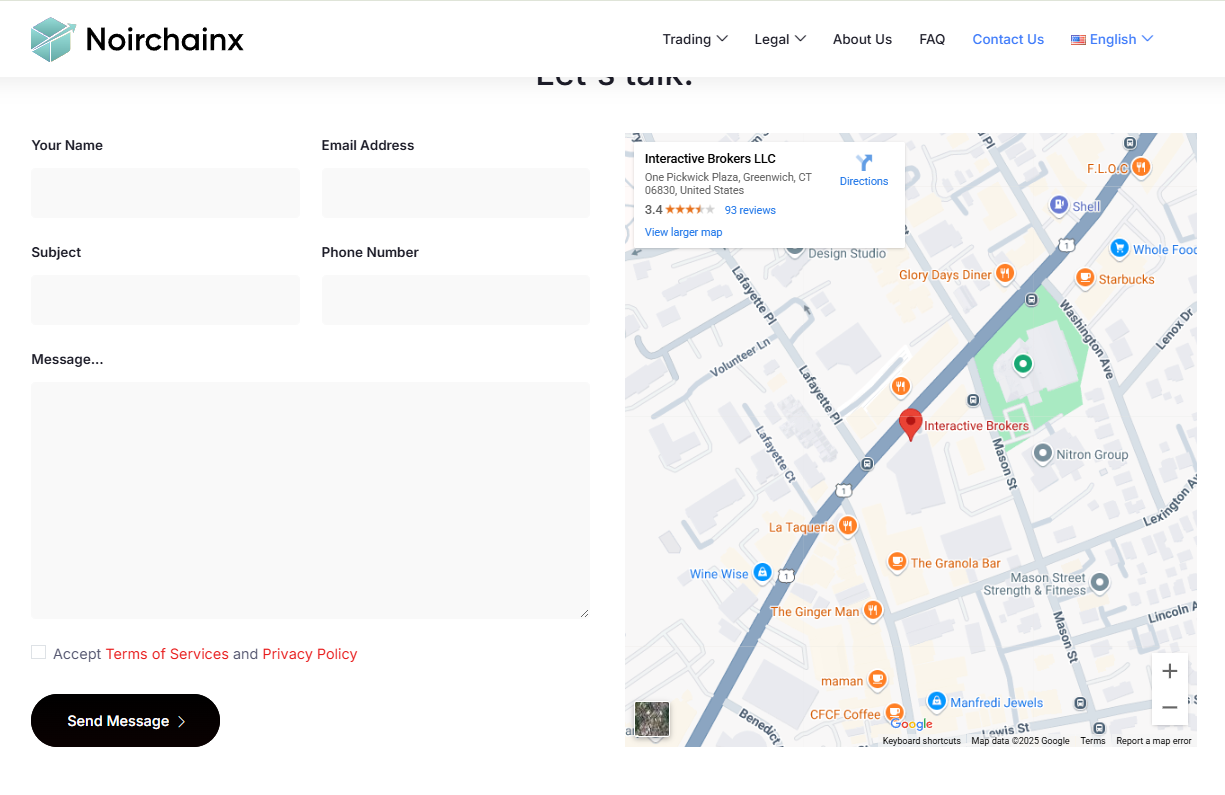This screenshot has width=1225, height=795.
Task: Click the US flag language icon
Action: (1078, 40)
